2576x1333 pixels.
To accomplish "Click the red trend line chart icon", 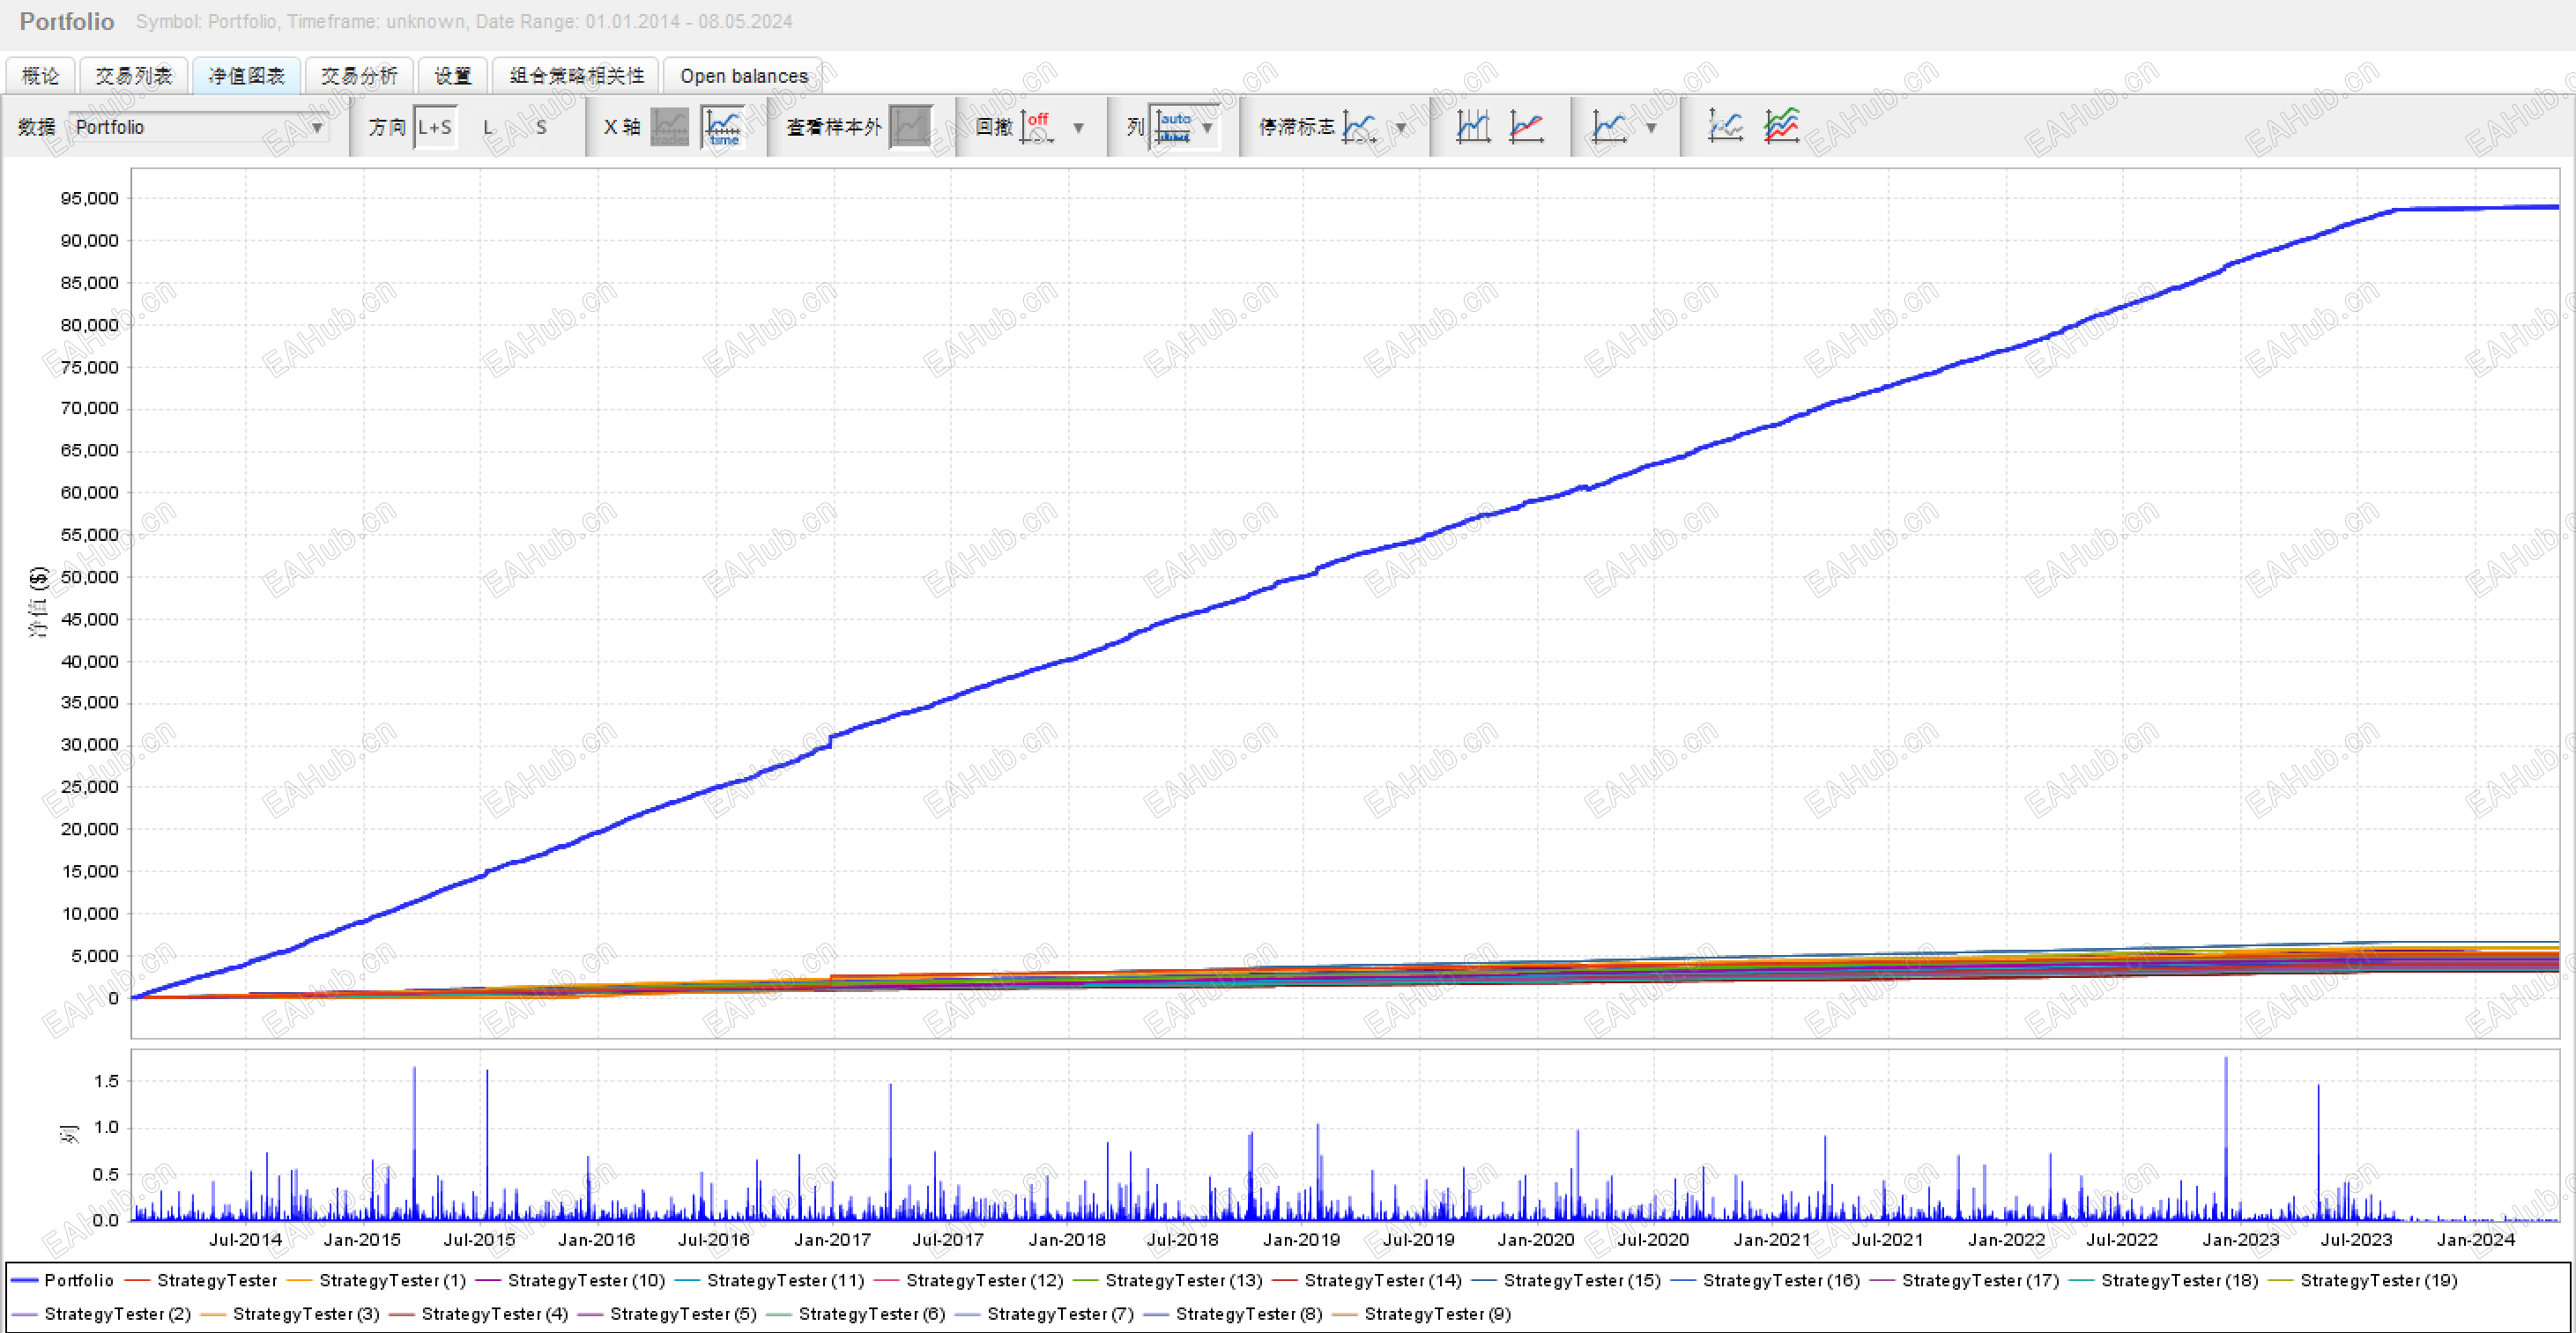I will coord(1526,127).
